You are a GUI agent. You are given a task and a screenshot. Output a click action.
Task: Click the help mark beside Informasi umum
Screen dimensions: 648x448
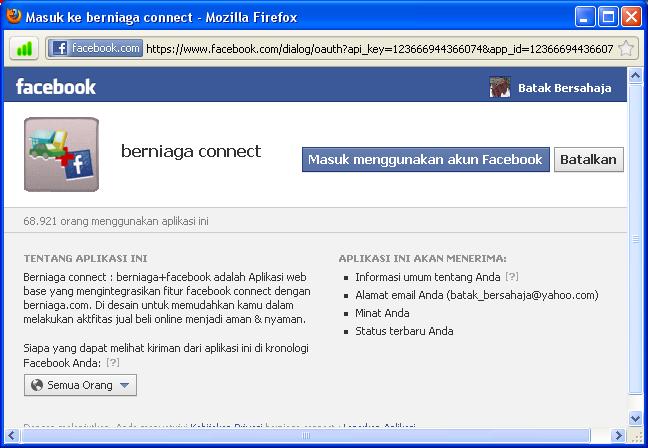[x=512, y=276]
